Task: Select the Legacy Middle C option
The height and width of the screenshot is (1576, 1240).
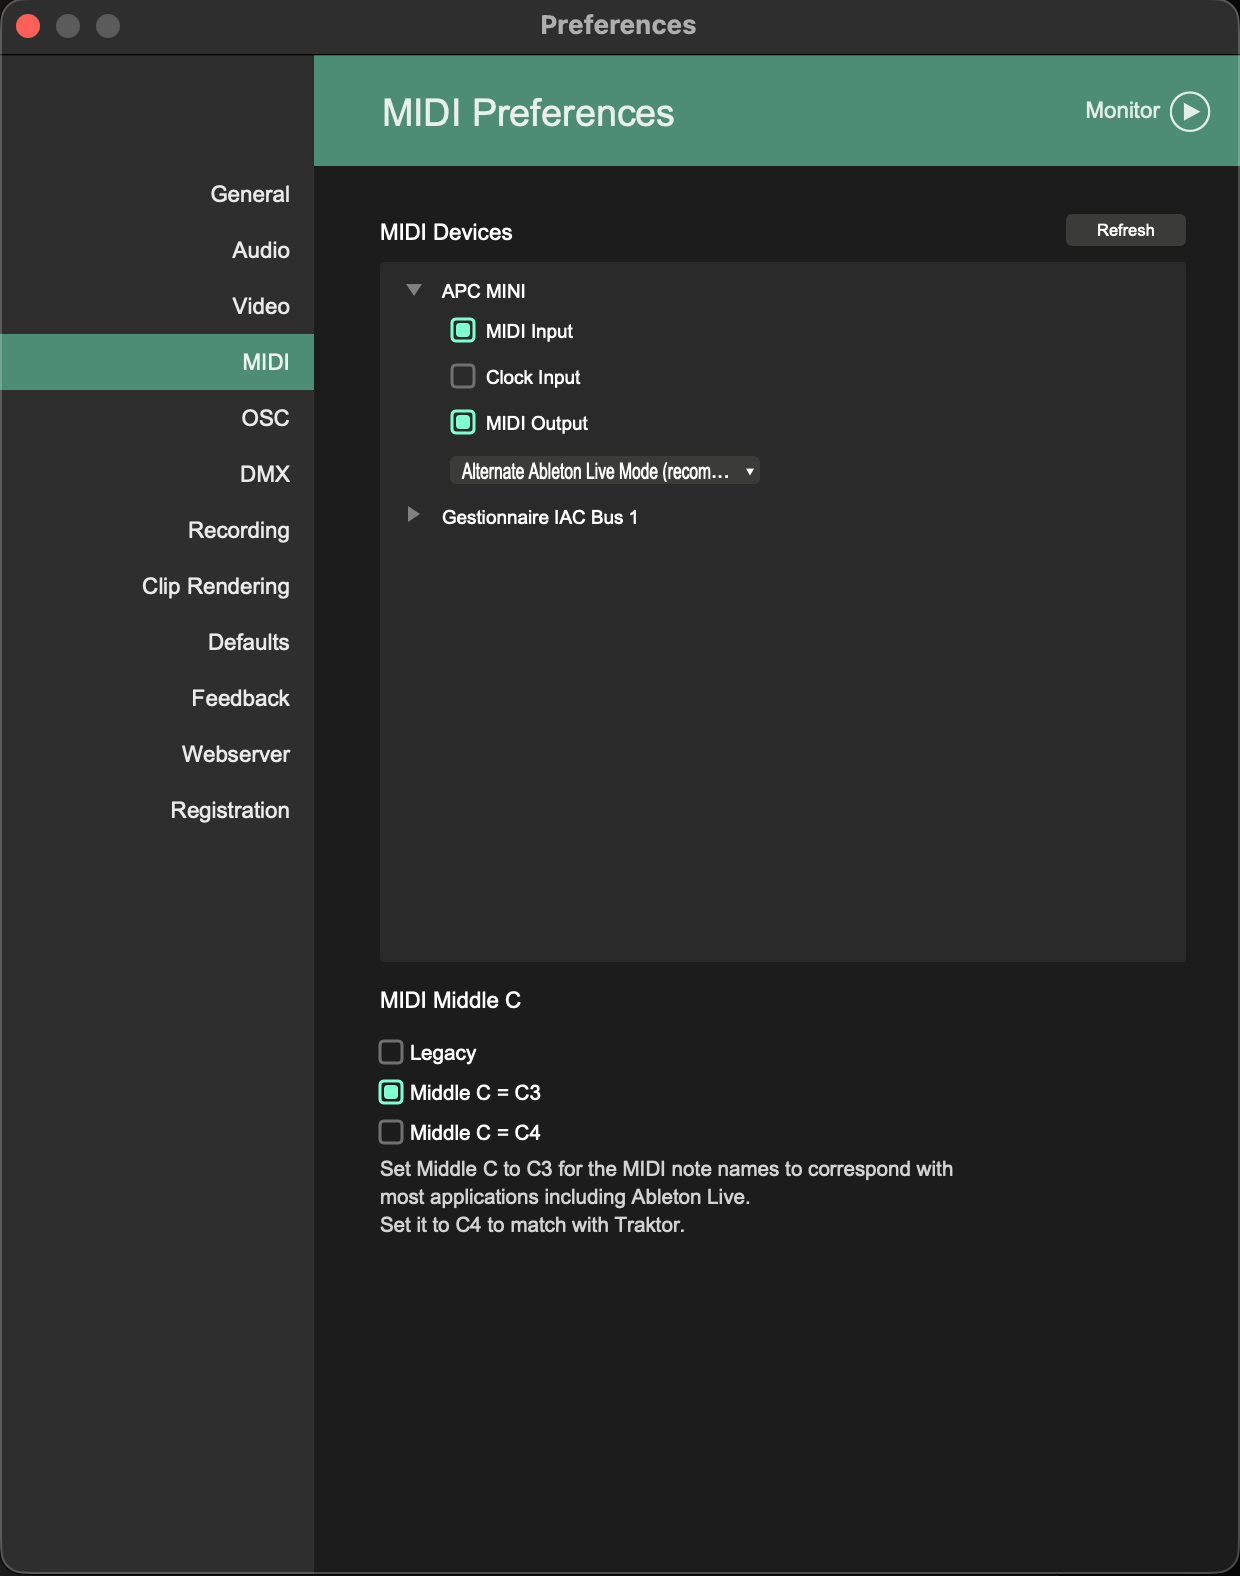Action: point(391,1052)
